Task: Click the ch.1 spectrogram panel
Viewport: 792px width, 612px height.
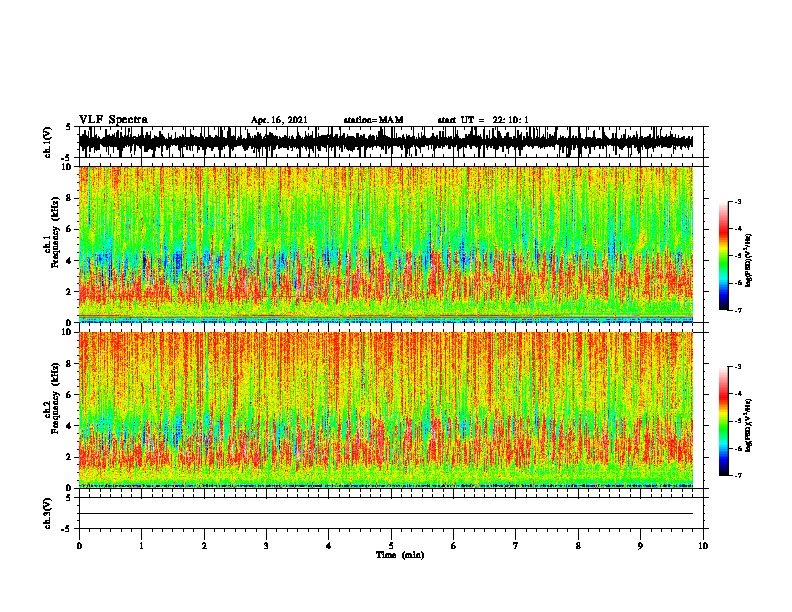Action: [386, 244]
